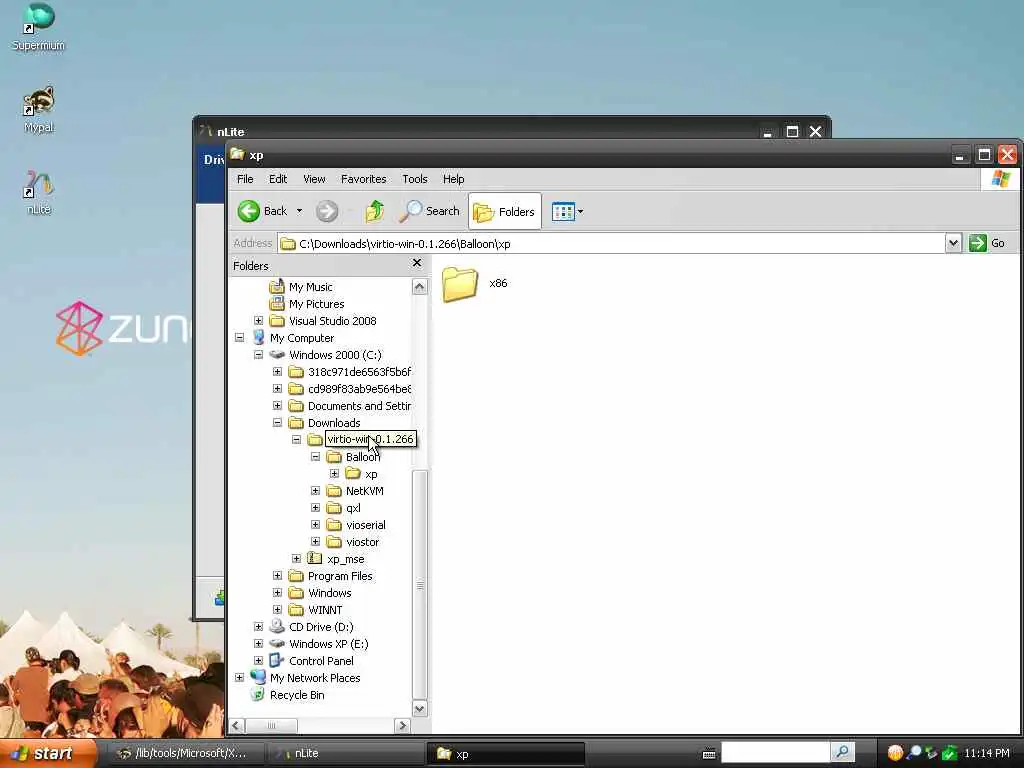1024x768 pixels.
Task: Open the Edit menu
Action: click(278, 179)
